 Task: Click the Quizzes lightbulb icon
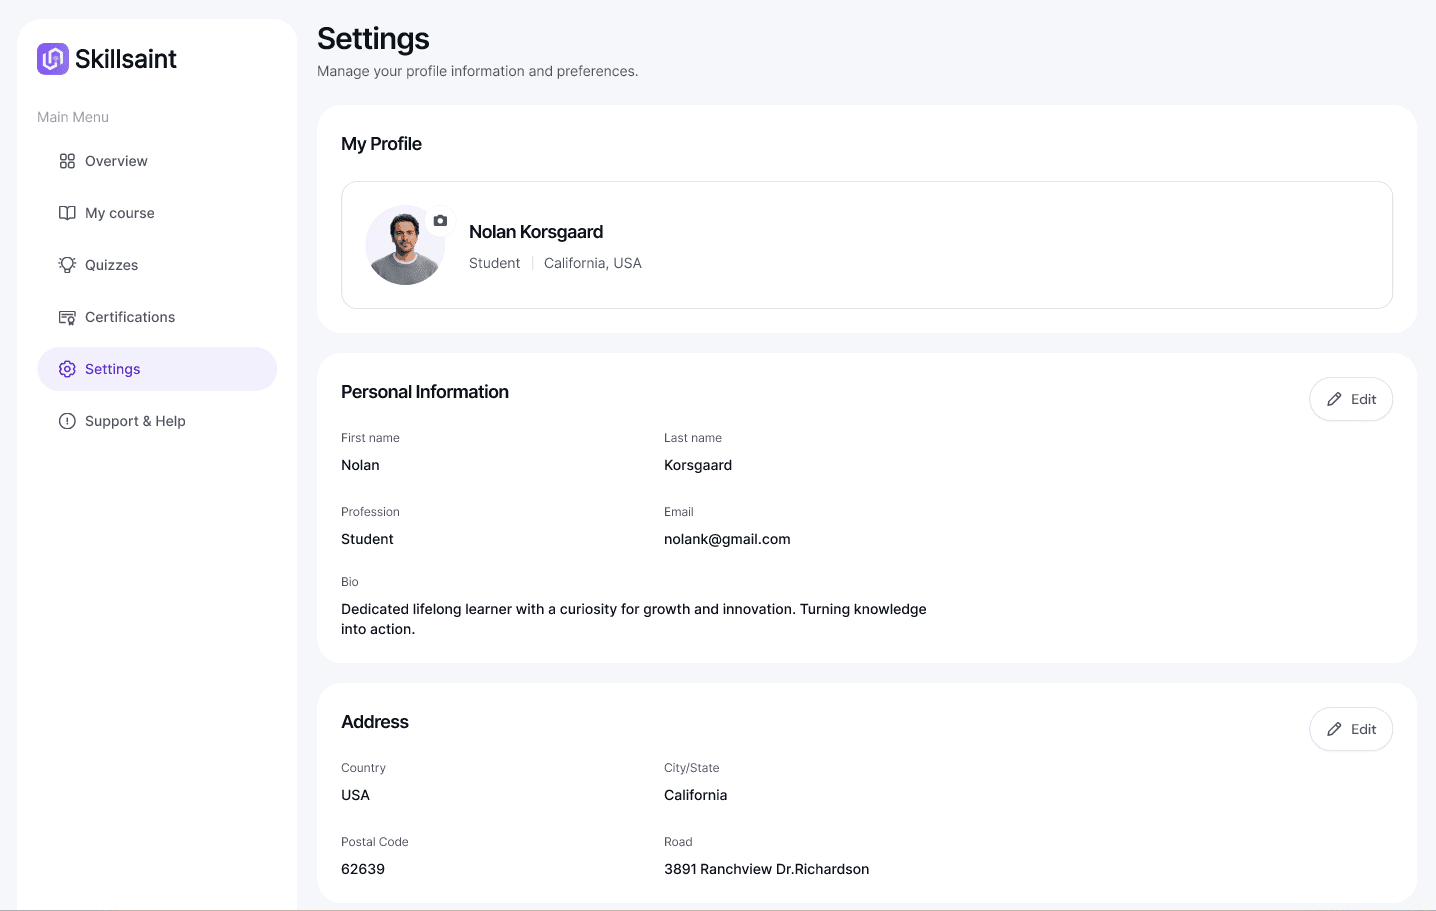point(67,265)
